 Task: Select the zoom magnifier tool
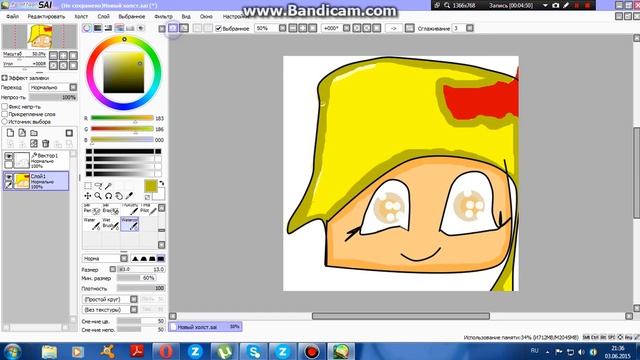(98, 196)
